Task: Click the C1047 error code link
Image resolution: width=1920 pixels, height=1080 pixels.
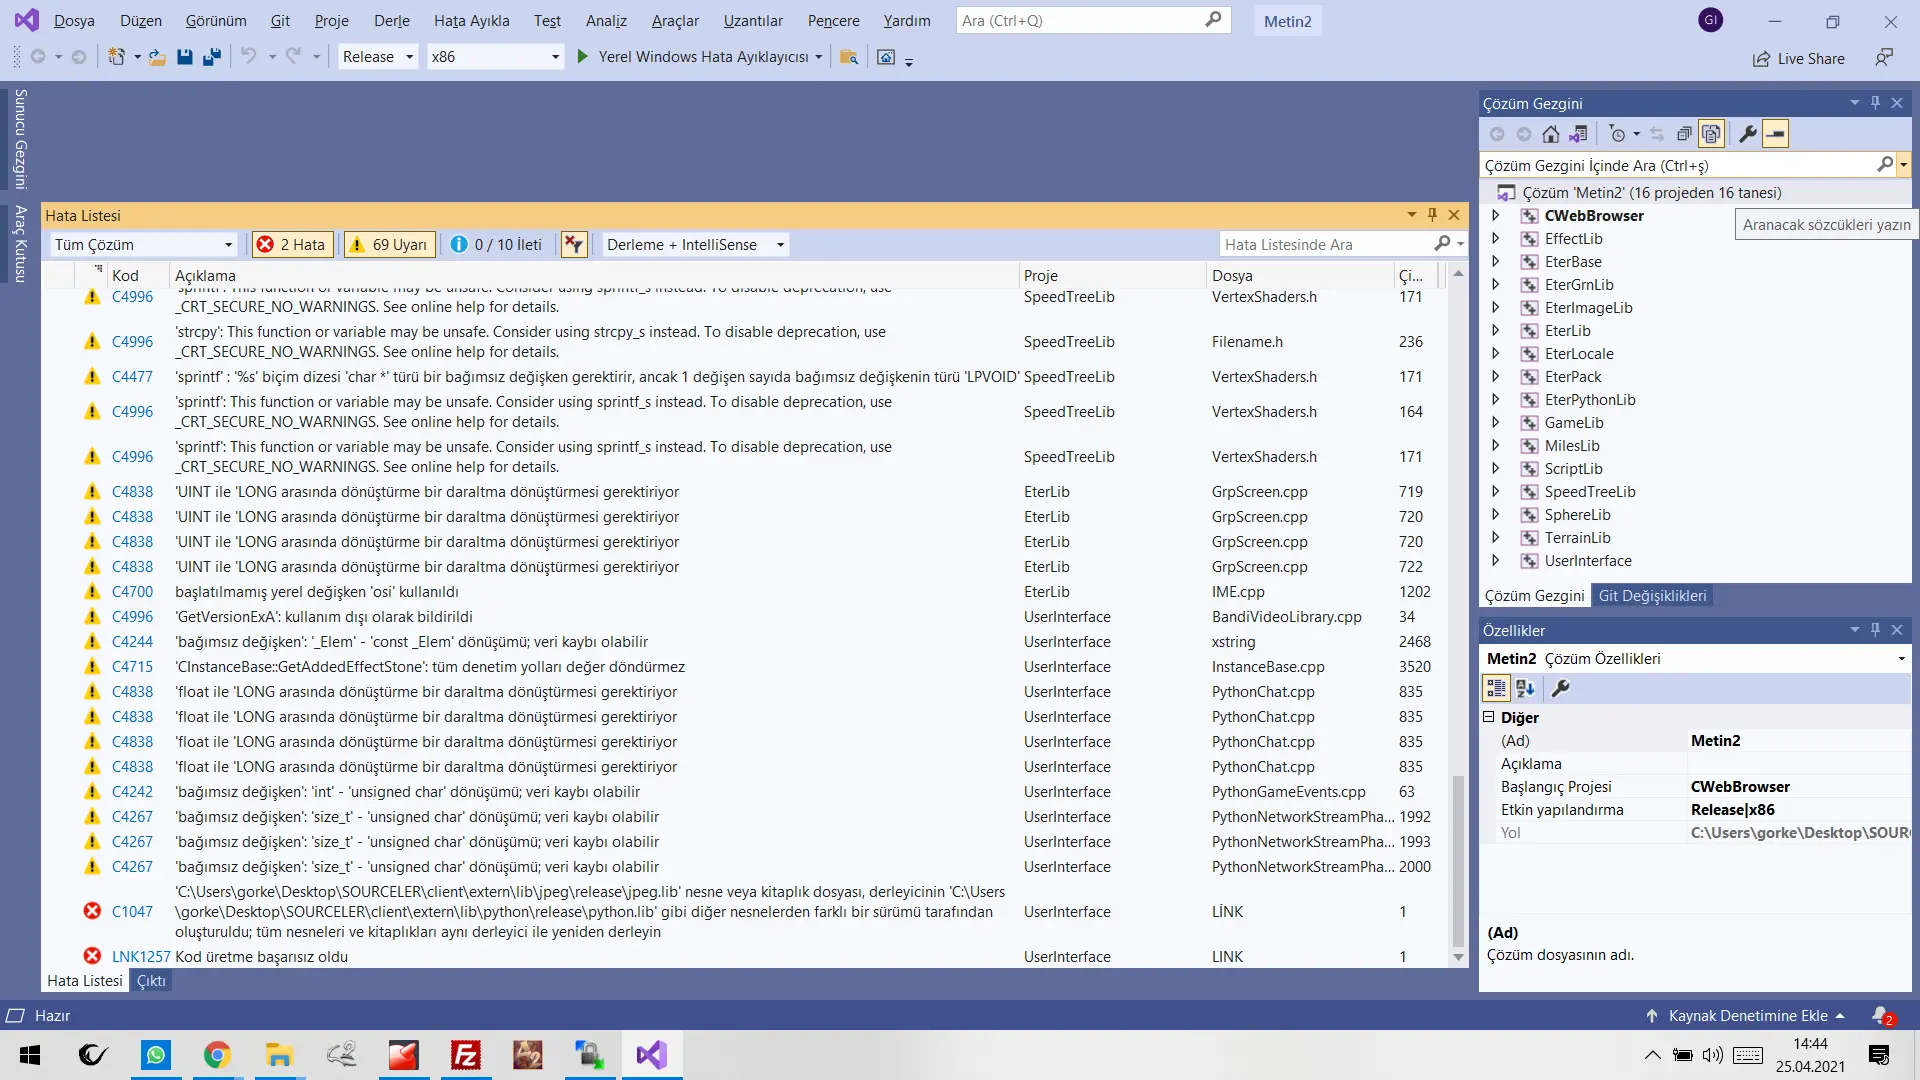Action: point(132,912)
